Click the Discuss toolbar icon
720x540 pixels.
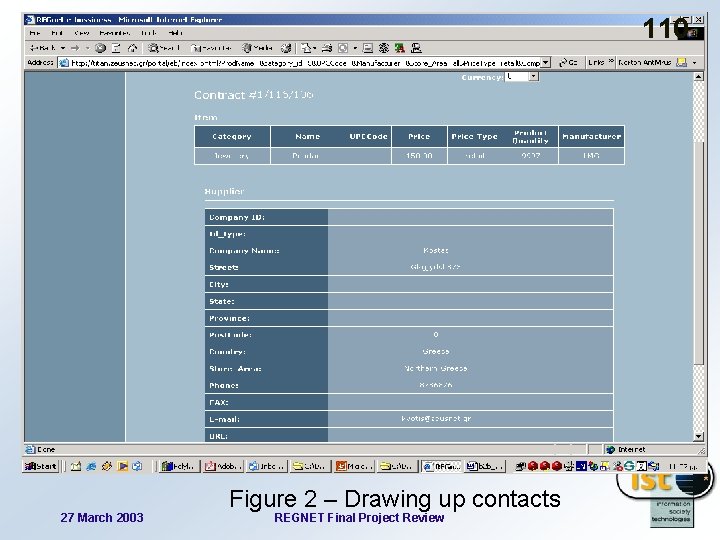coord(368,48)
